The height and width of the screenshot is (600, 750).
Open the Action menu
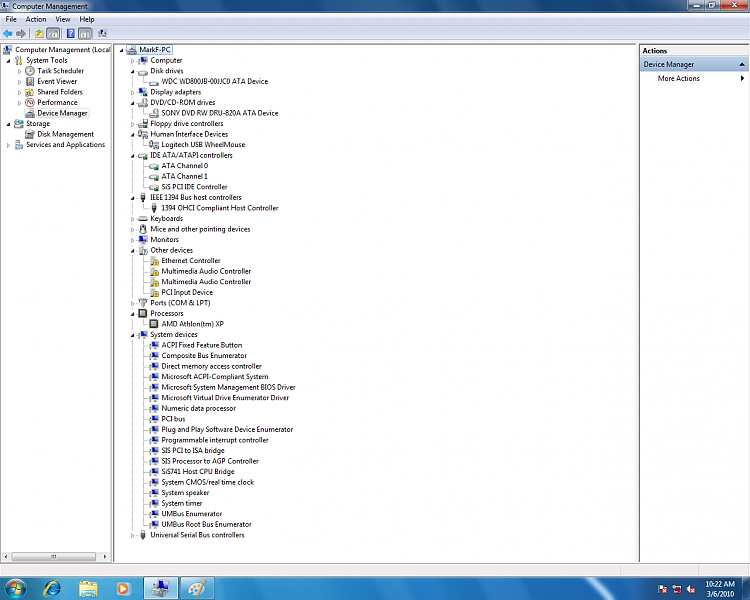click(36, 19)
